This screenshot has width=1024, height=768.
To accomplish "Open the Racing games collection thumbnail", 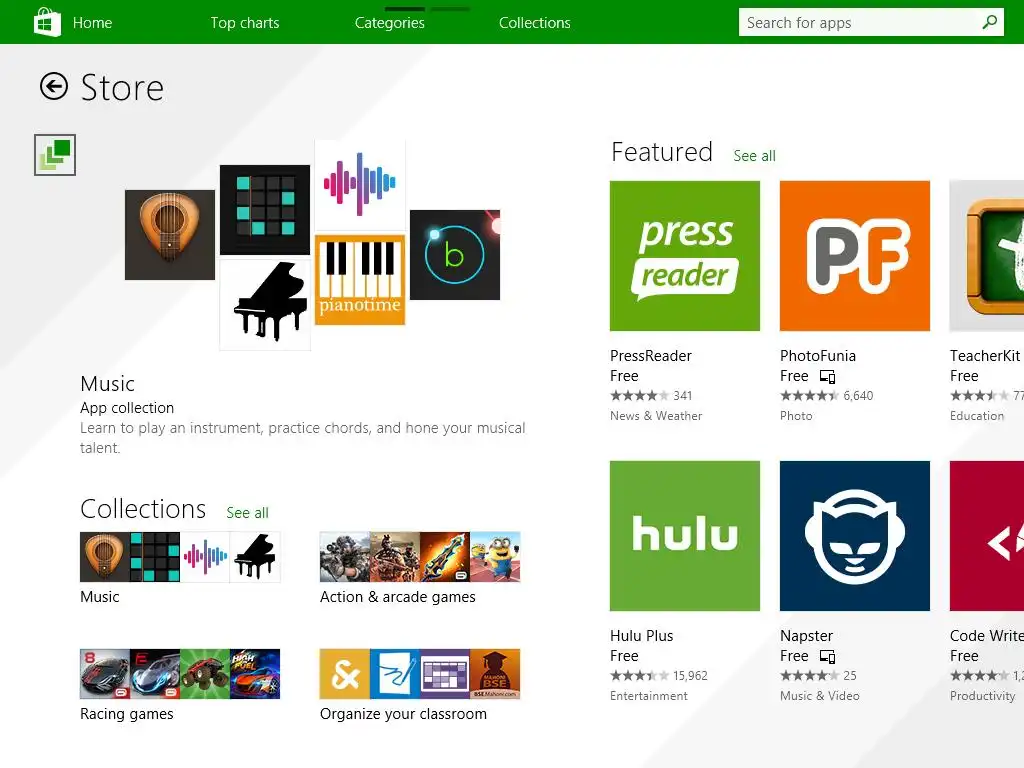I will (x=180, y=674).
